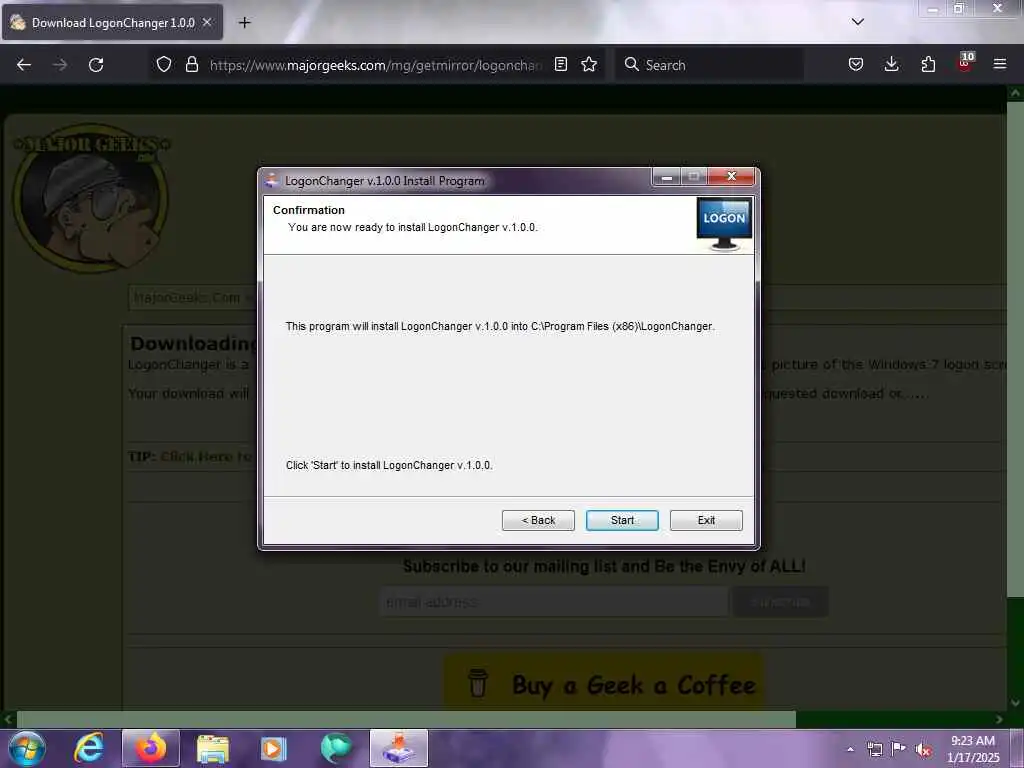Open Action Center flag icon
The width and height of the screenshot is (1024, 768).
coord(899,748)
